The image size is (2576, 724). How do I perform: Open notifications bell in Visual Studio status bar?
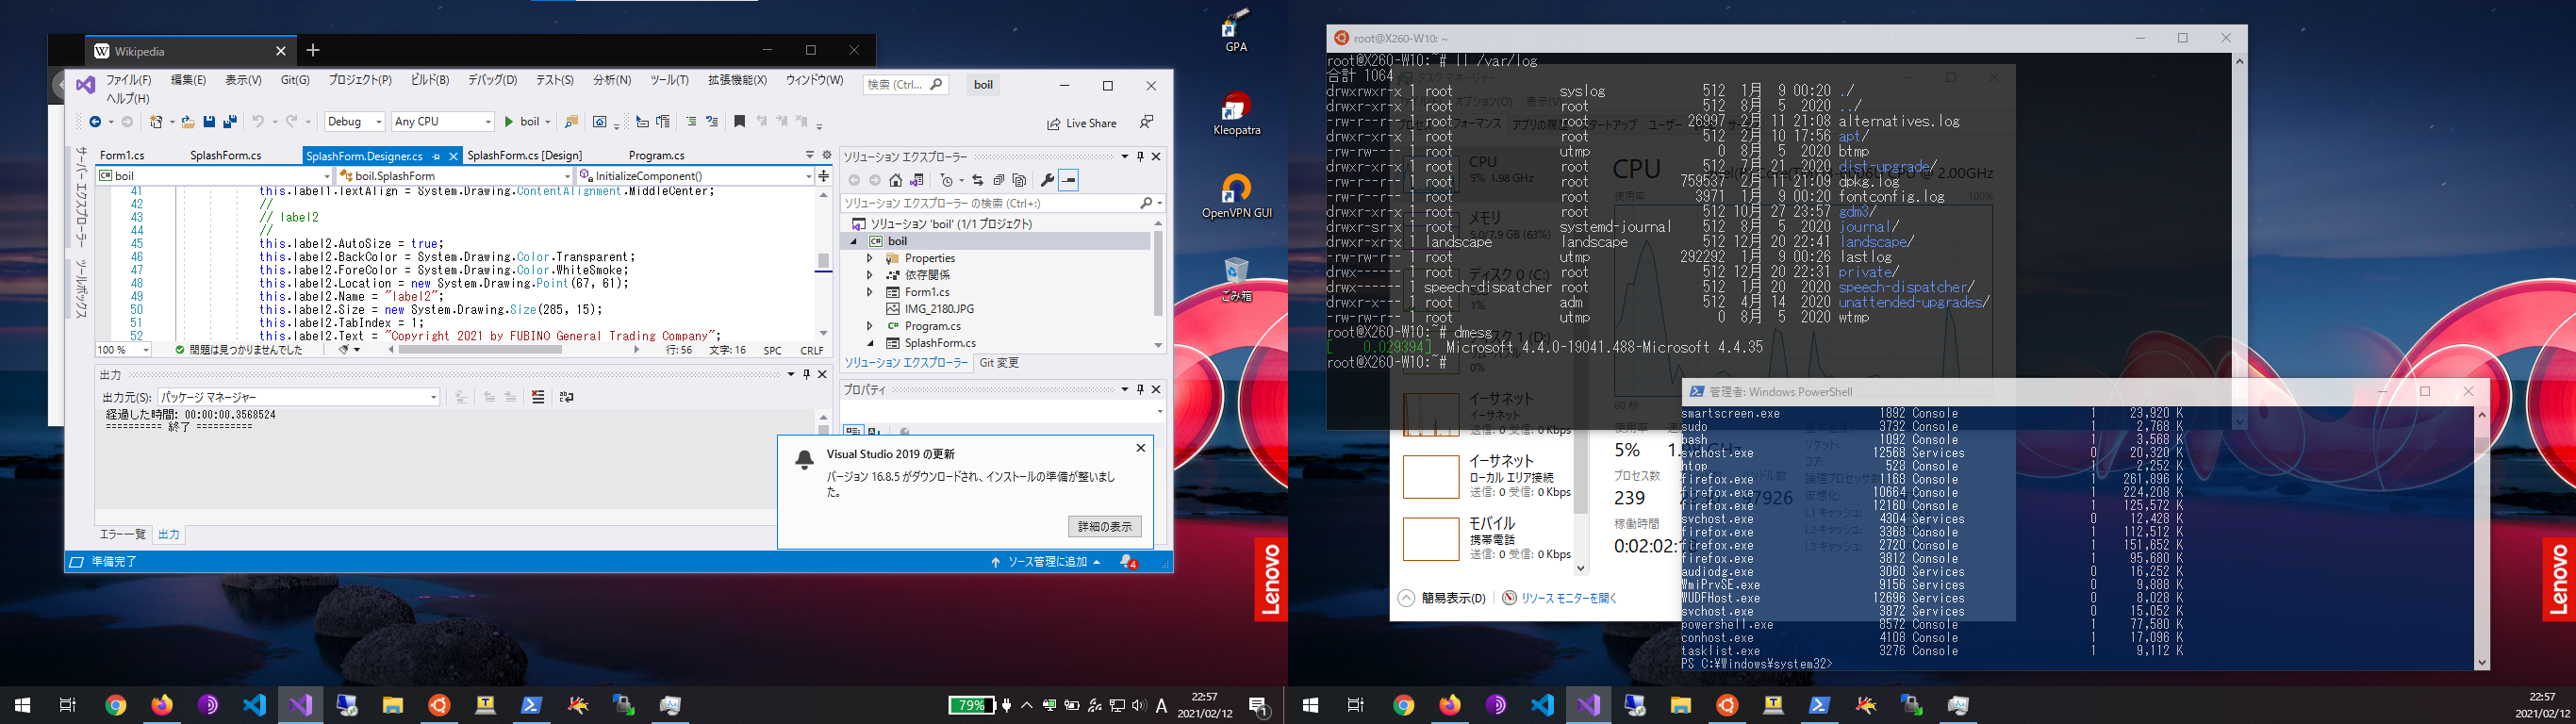[x=1128, y=562]
